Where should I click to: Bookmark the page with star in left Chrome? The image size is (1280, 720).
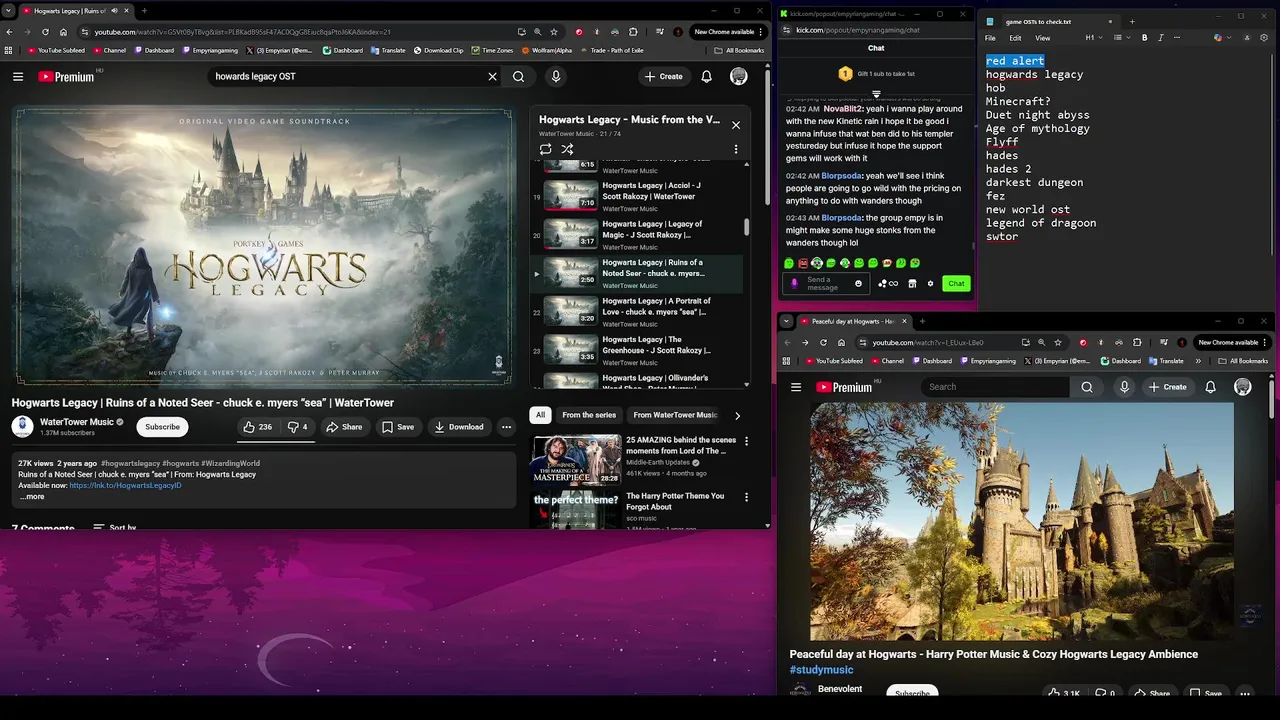(x=554, y=32)
